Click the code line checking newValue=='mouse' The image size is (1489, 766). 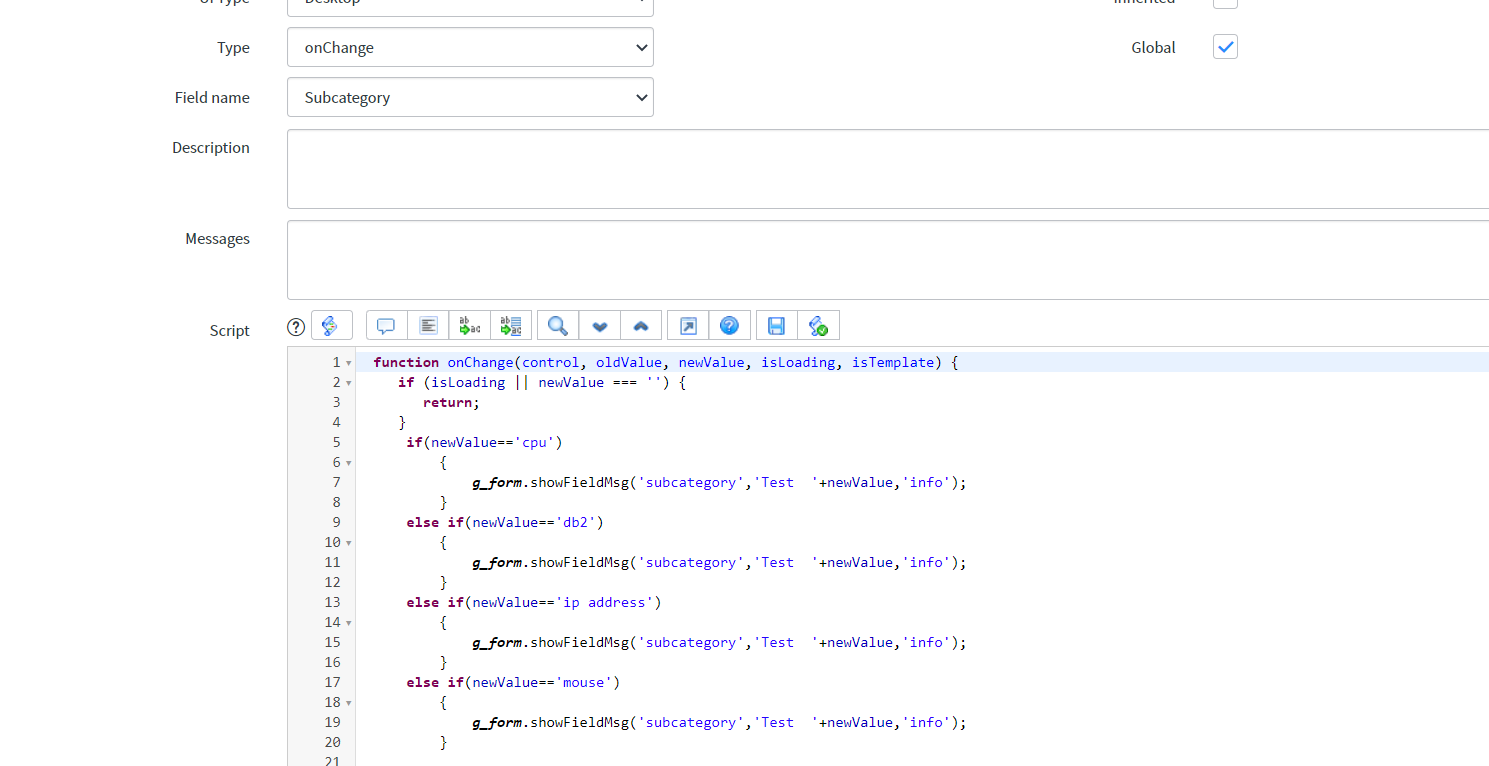point(513,682)
